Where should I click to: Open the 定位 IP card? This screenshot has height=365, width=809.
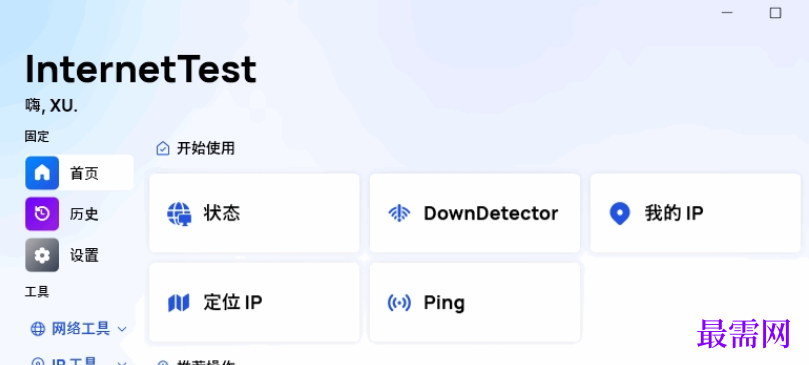tap(254, 303)
